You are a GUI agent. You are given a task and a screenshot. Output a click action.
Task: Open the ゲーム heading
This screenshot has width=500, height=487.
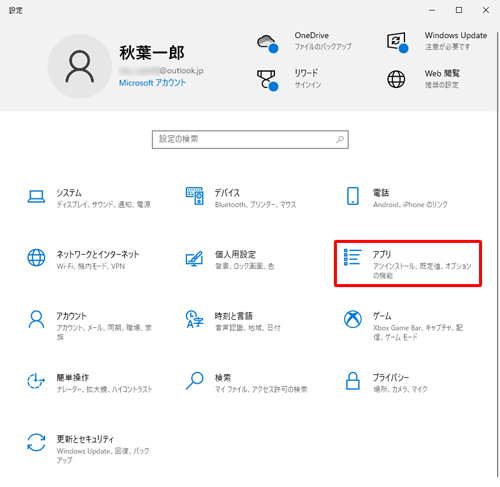382,316
